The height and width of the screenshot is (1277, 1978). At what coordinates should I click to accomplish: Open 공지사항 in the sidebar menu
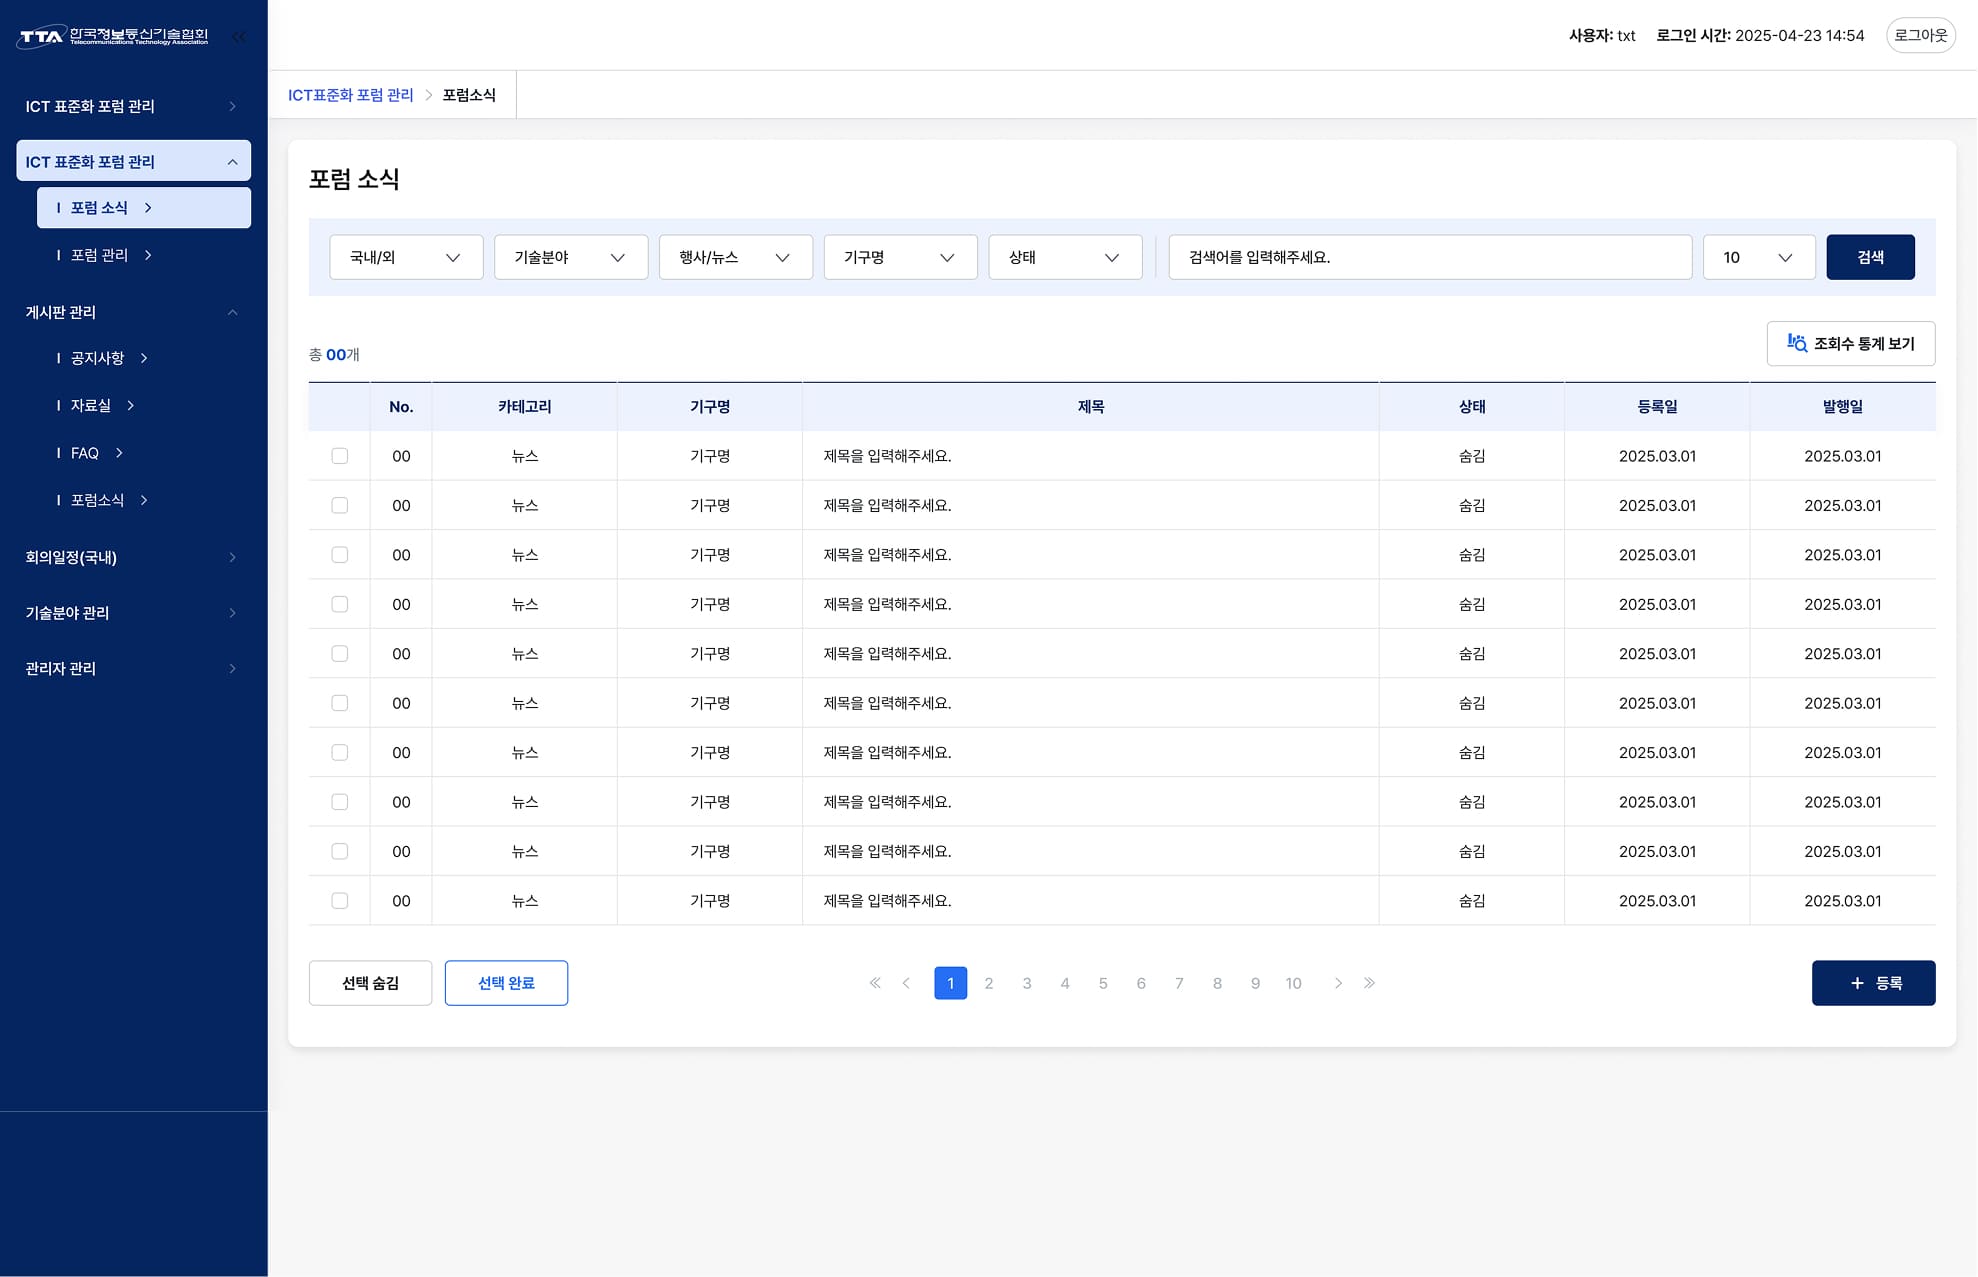pyautogui.click(x=98, y=358)
